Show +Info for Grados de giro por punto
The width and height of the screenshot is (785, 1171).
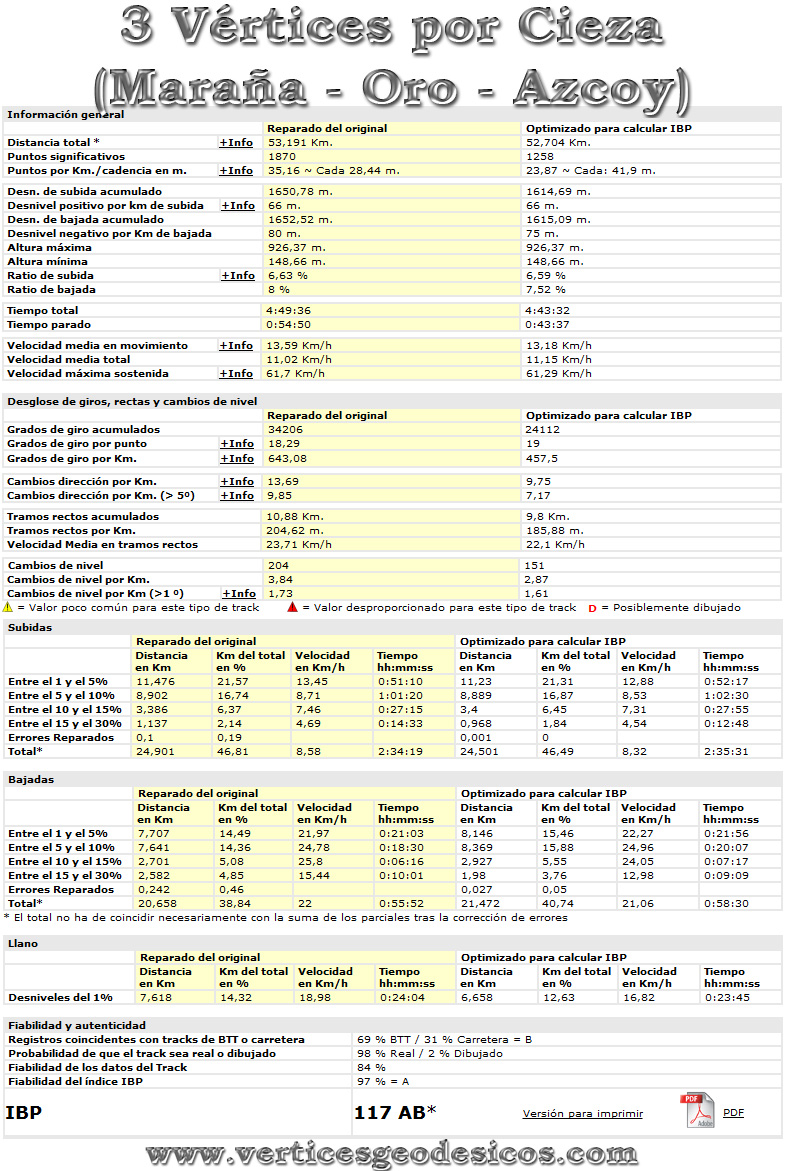click(237, 444)
